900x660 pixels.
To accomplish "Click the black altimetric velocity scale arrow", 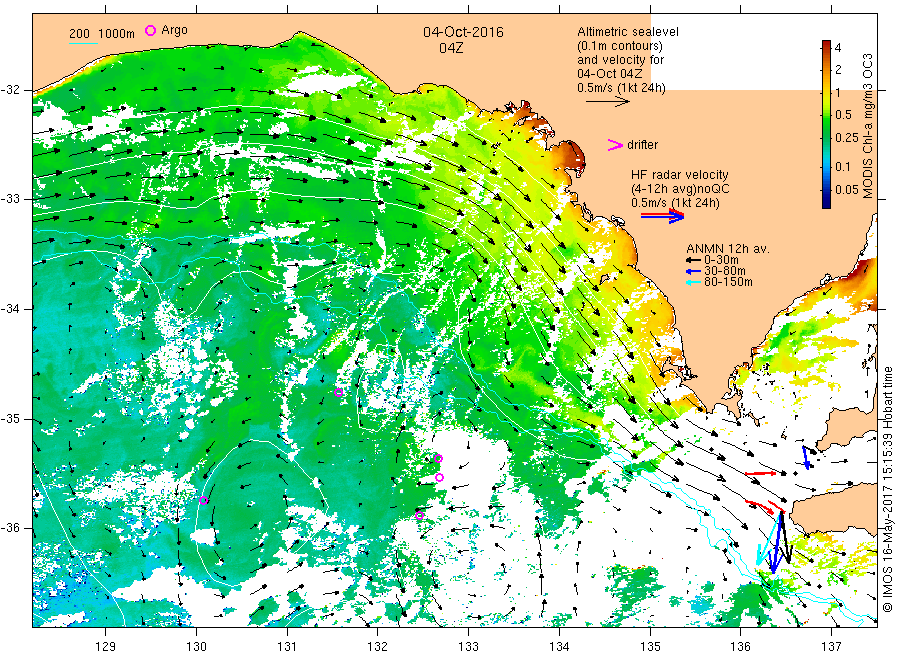I will (607, 102).
